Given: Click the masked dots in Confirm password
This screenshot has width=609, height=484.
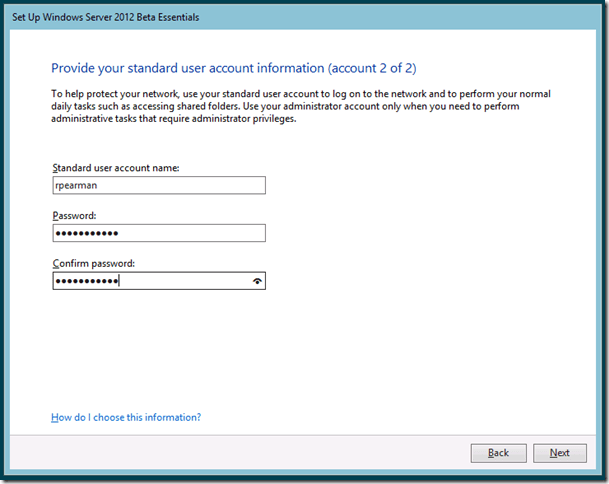Looking at the screenshot, I should (86, 282).
